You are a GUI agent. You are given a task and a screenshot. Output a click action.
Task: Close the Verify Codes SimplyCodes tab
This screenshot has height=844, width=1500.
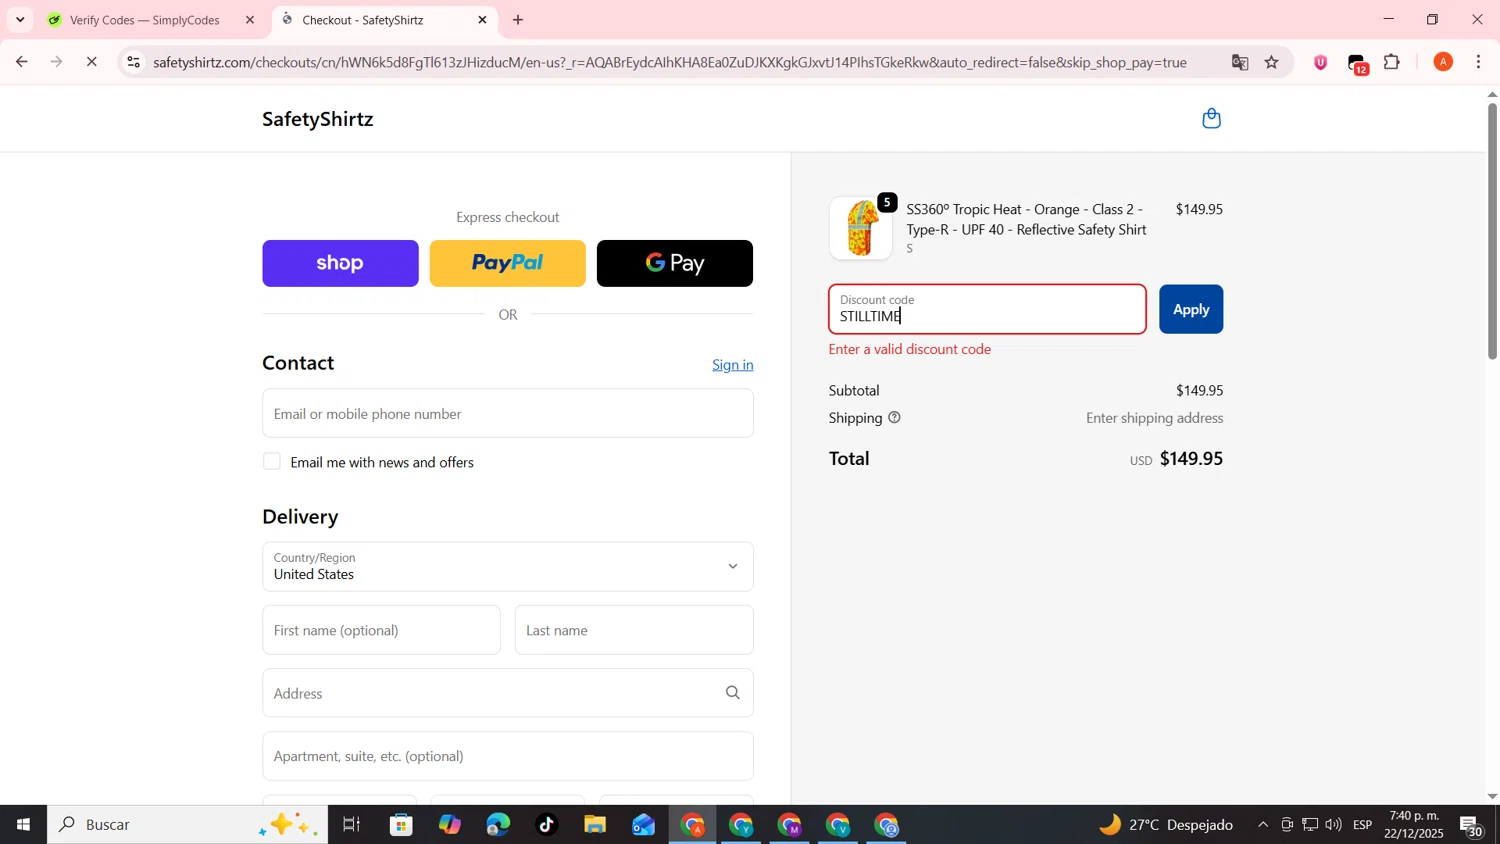[x=250, y=20]
